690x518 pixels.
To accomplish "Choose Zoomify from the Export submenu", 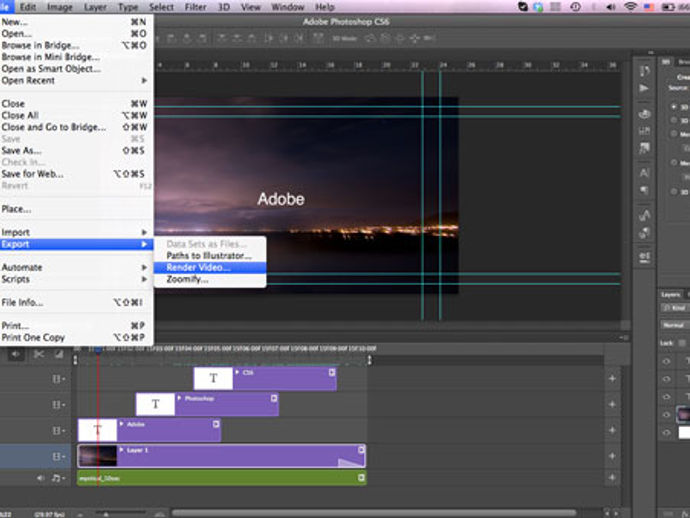I will (210, 279).
